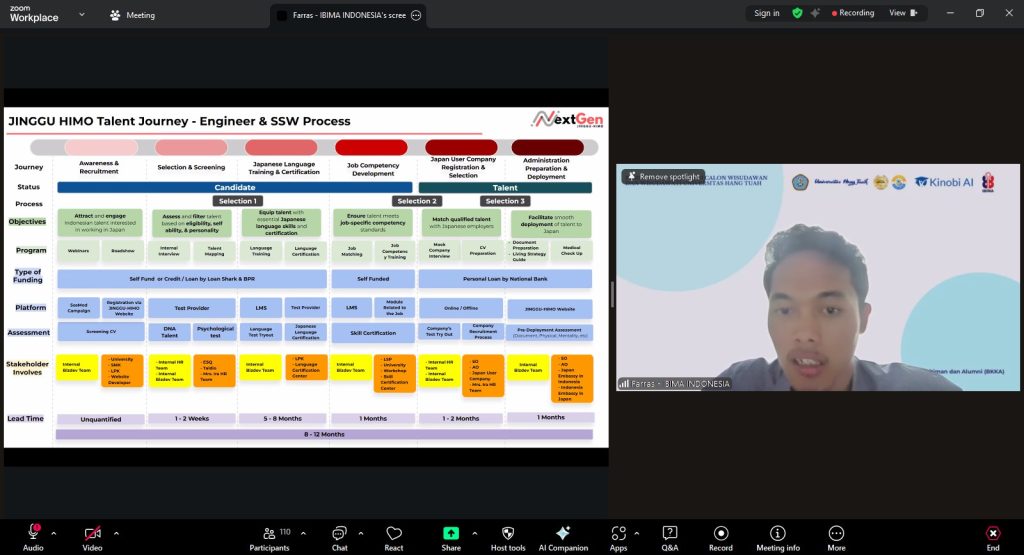
Task: Open Host tools shield icon
Action: click(x=507, y=533)
